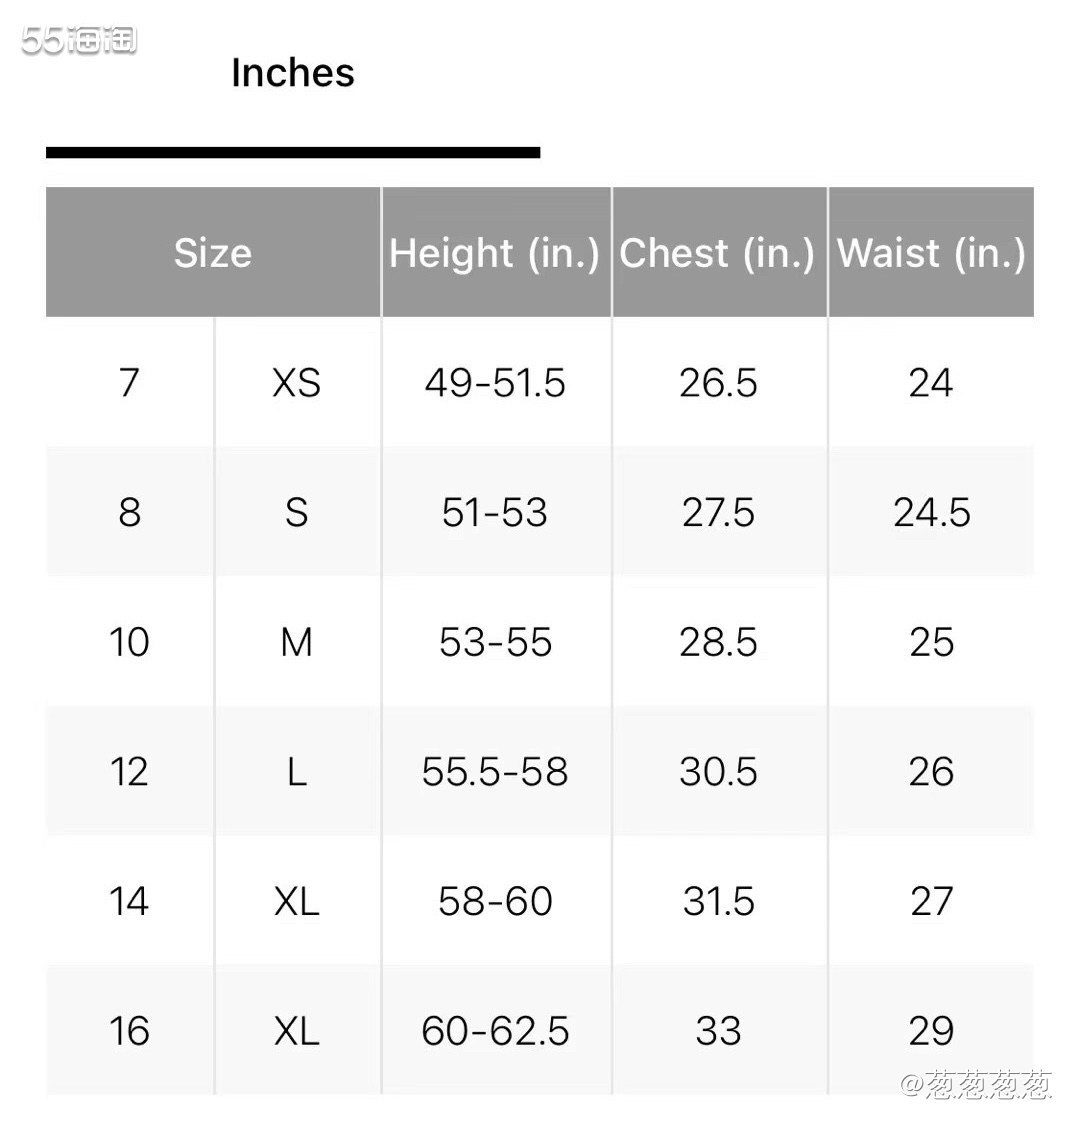This screenshot has width=1080, height=1131.
Task: Click the black underline below Inches
Action: tap(293, 152)
